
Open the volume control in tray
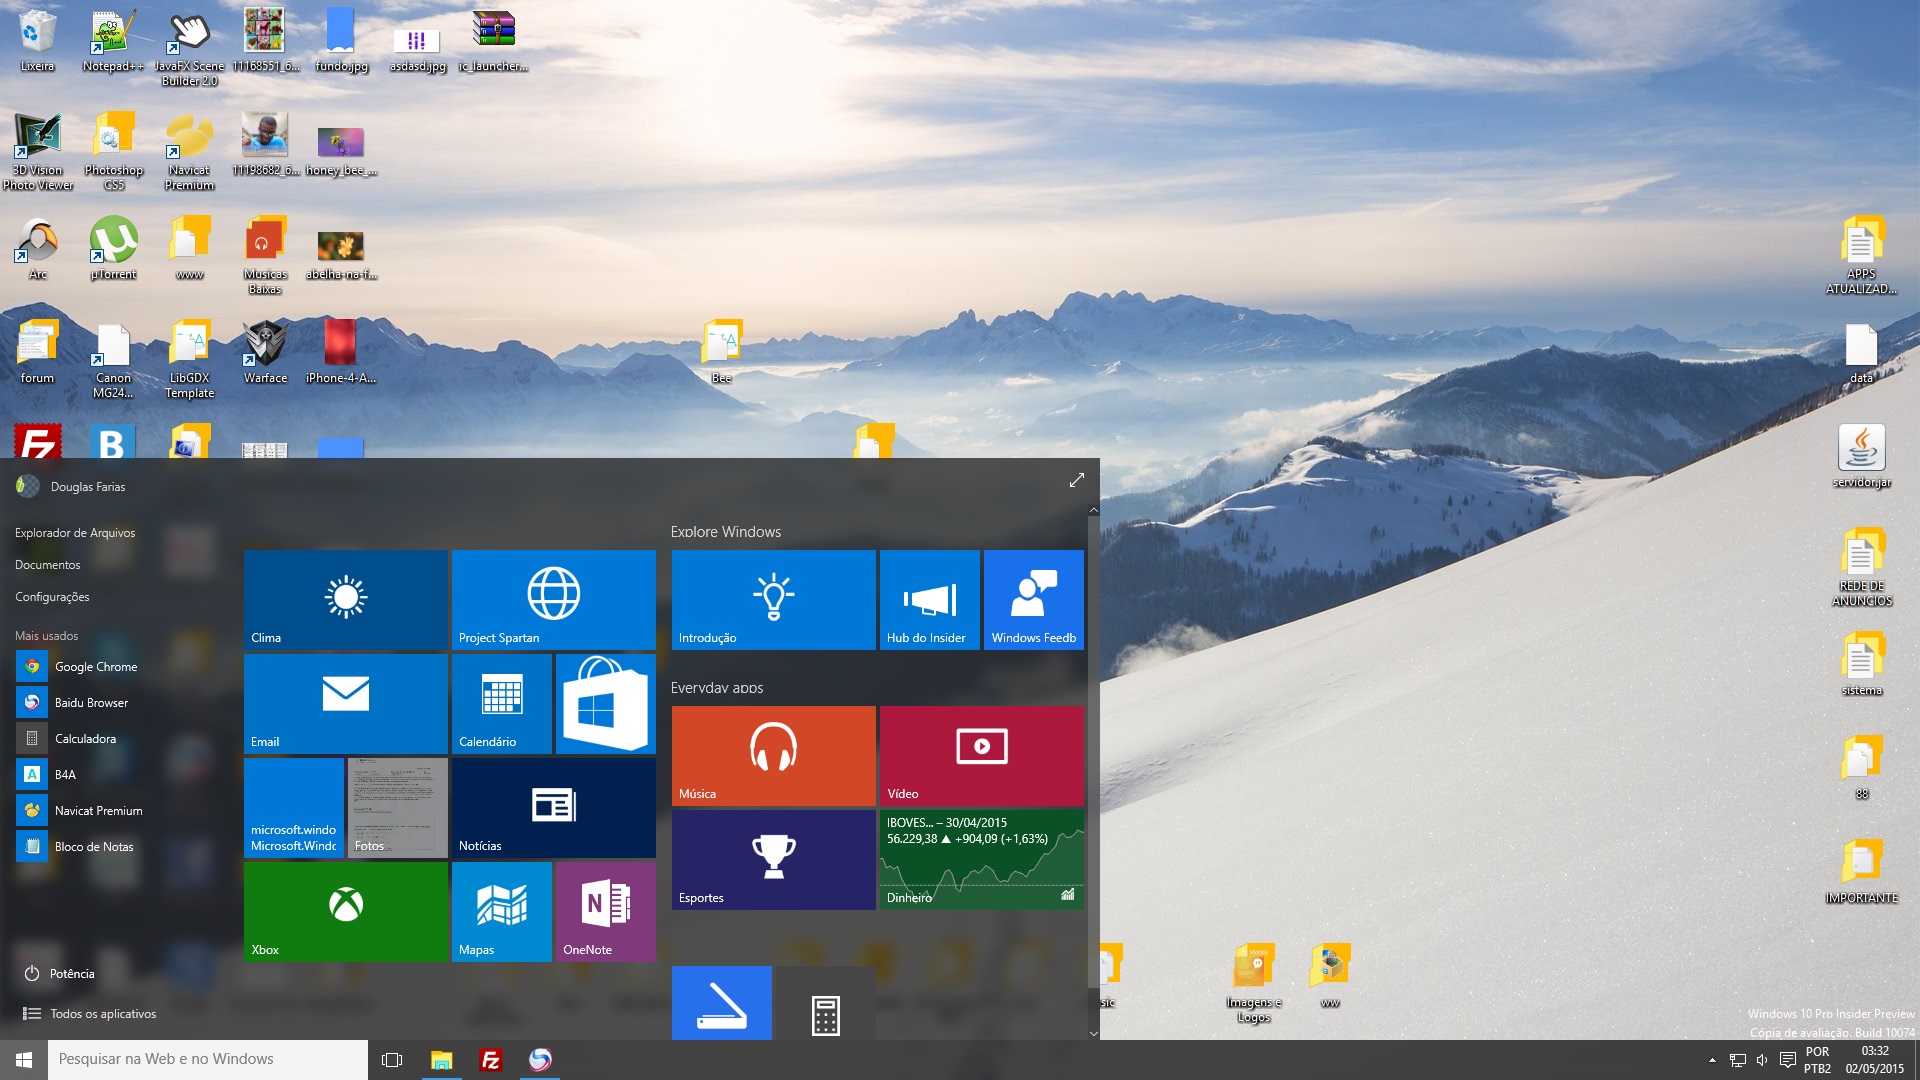[x=1762, y=1060]
